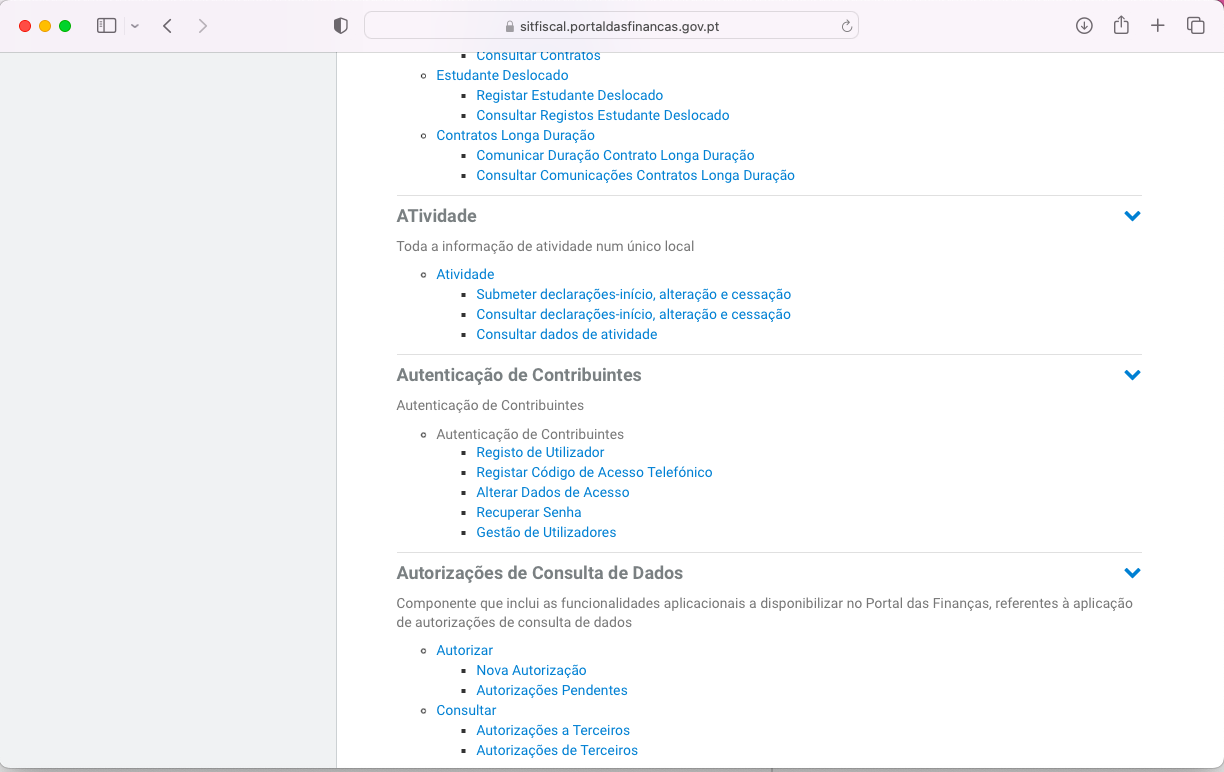Collapse Autenticação de Contribuintes chevron
This screenshot has width=1224, height=772.
click(x=1132, y=375)
